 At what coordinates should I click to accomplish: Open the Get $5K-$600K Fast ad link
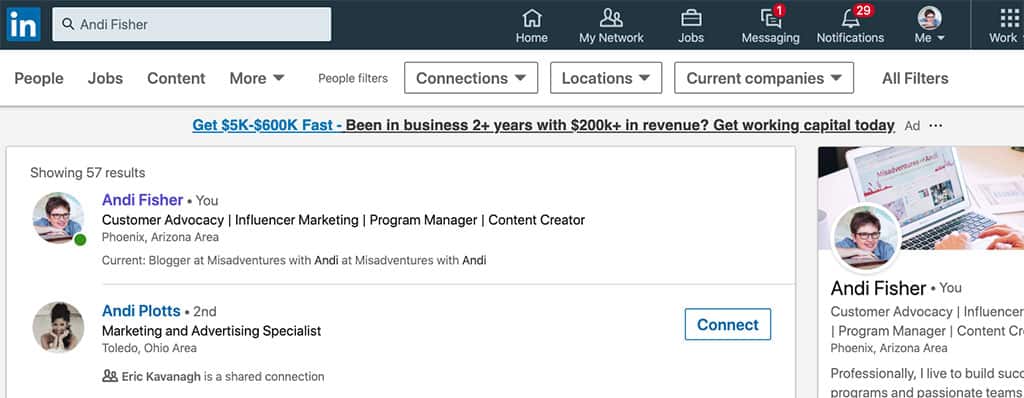click(x=268, y=125)
